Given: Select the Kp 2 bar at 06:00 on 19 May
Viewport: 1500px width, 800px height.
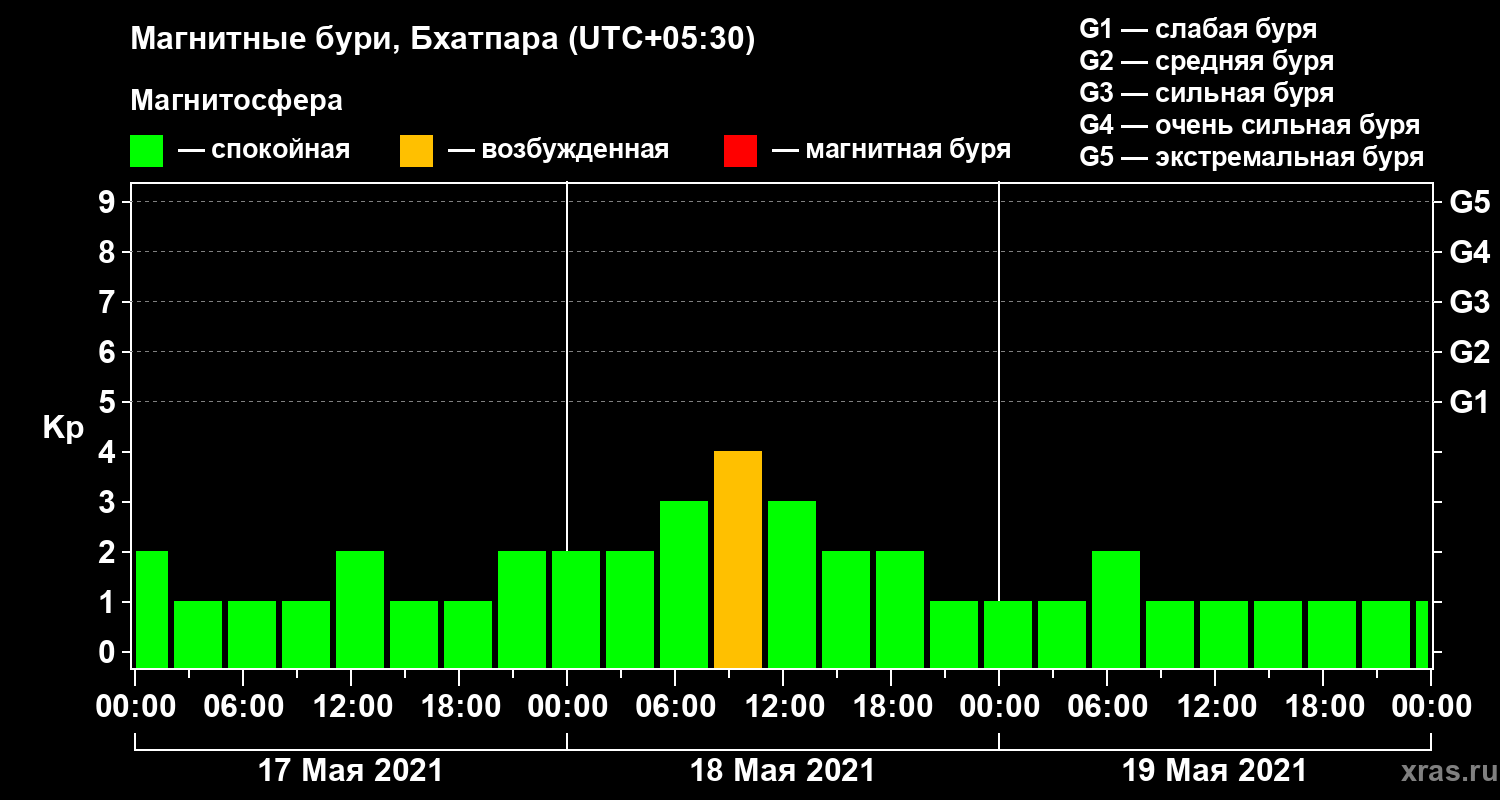Looking at the screenshot, I should [x=1116, y=609].
